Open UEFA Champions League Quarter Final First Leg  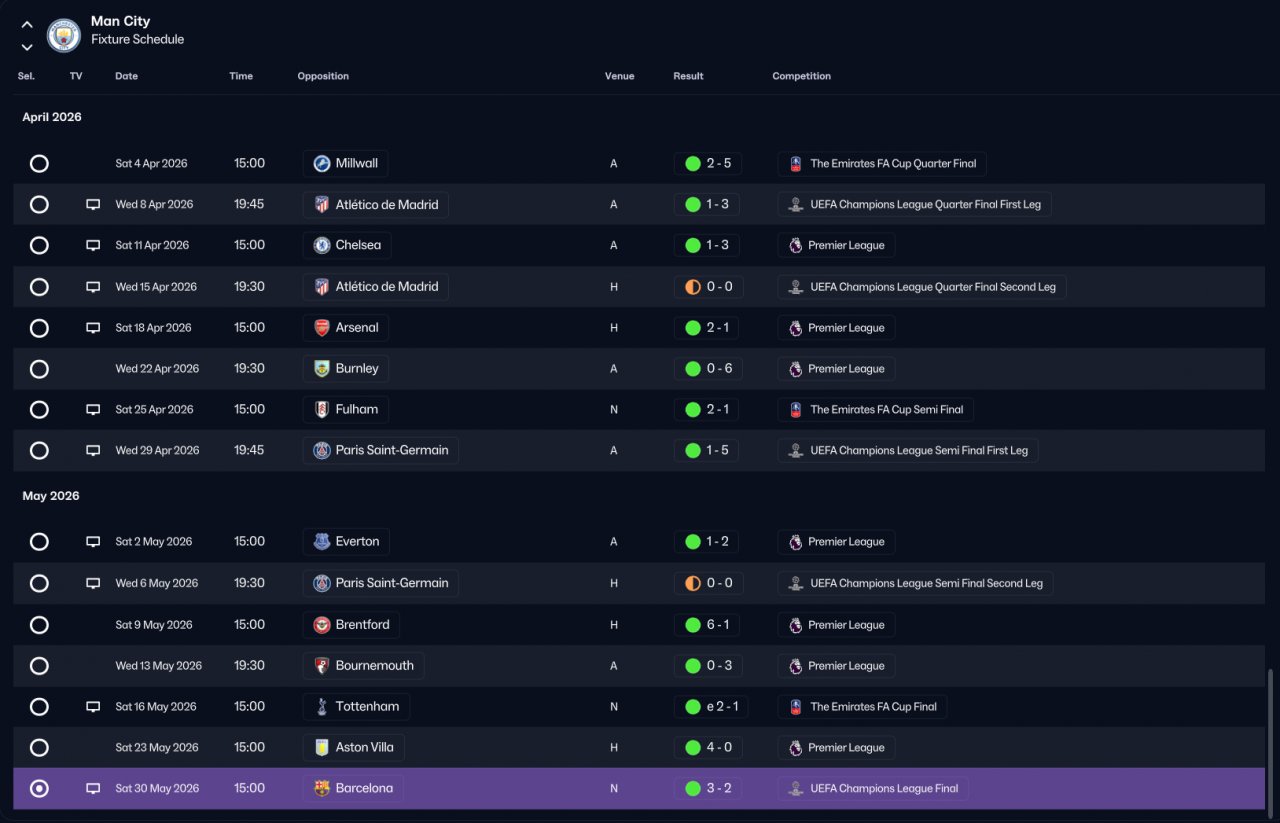[914, 204]
